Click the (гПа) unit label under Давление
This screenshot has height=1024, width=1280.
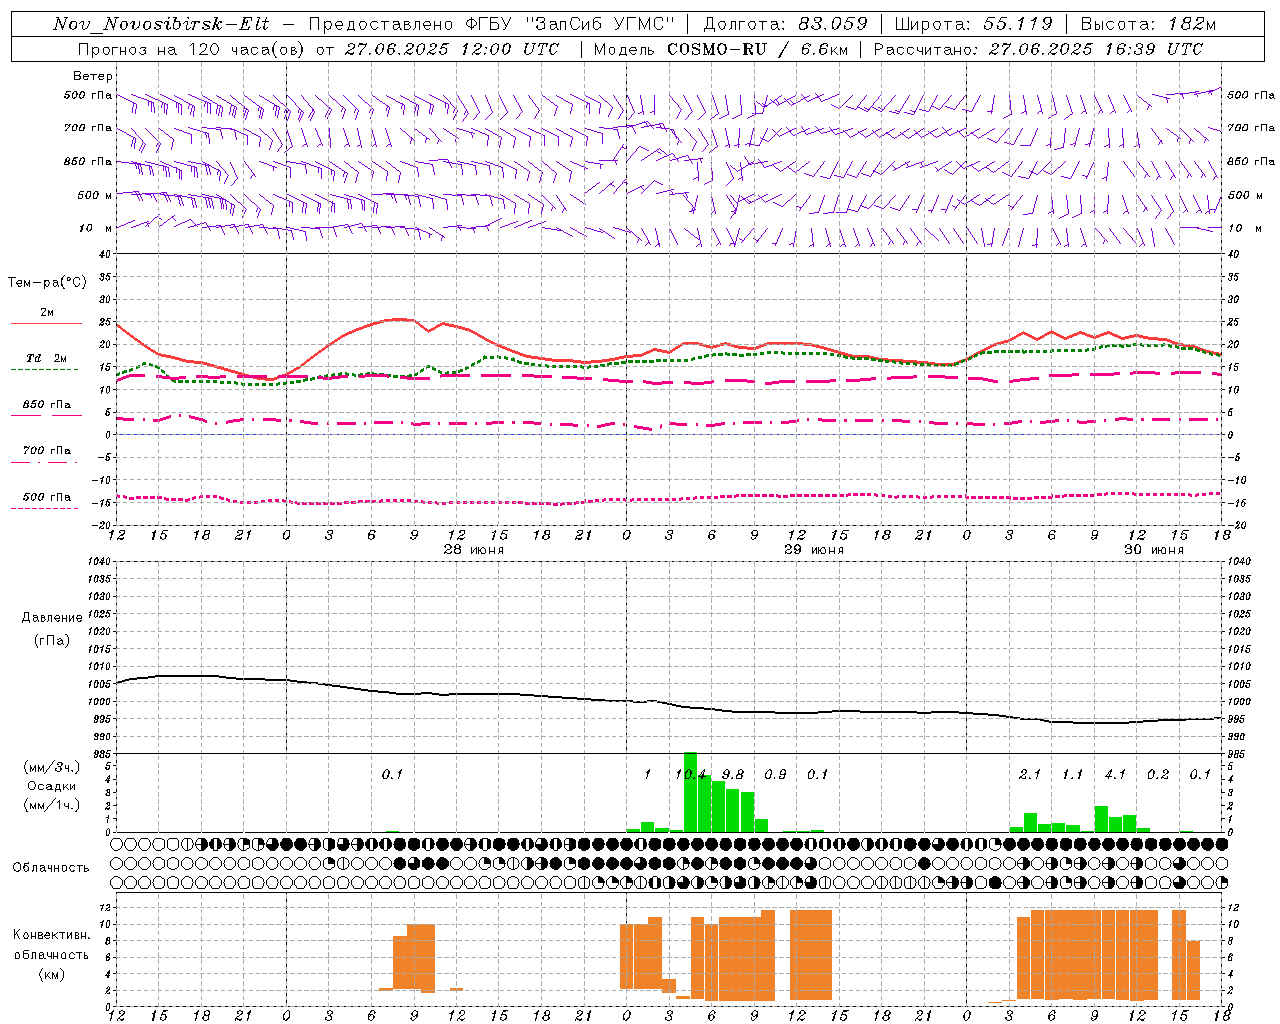[x=52, y=641]
